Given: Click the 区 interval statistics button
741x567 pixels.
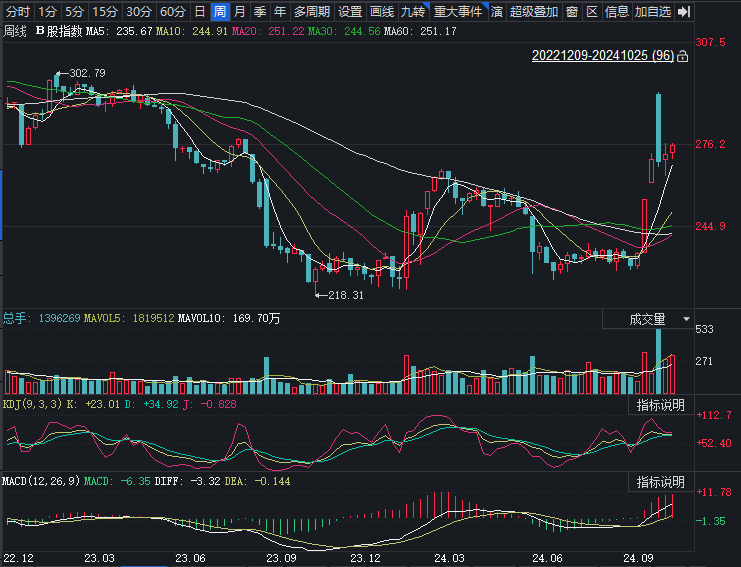Looking at the screenshot, I should point(591,12).
